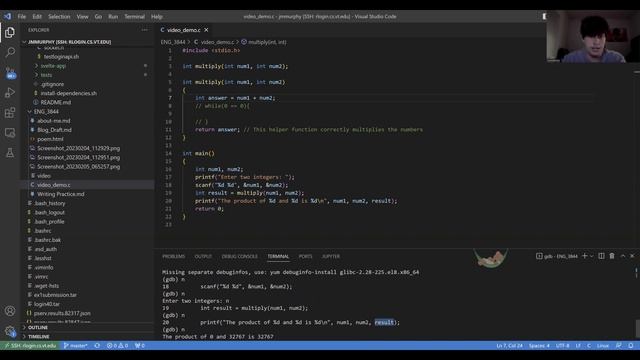Open the Go menu
The width and height of the screenshot is (640, 360).
pyautogui.click(x=98, y=17)
